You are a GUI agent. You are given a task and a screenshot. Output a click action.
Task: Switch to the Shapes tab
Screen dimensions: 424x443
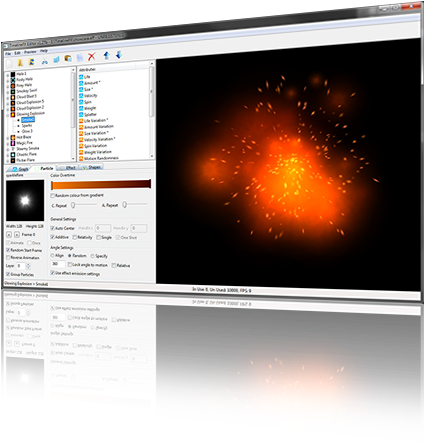pyautogui.click(x=91, y=167)
